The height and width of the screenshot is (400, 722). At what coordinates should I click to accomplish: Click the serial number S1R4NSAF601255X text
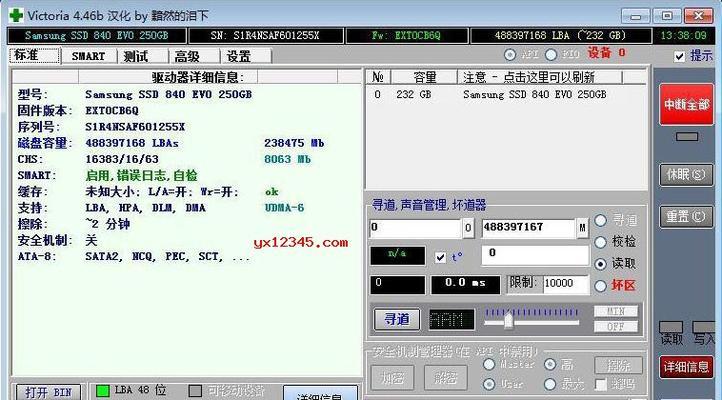(135, 127)
